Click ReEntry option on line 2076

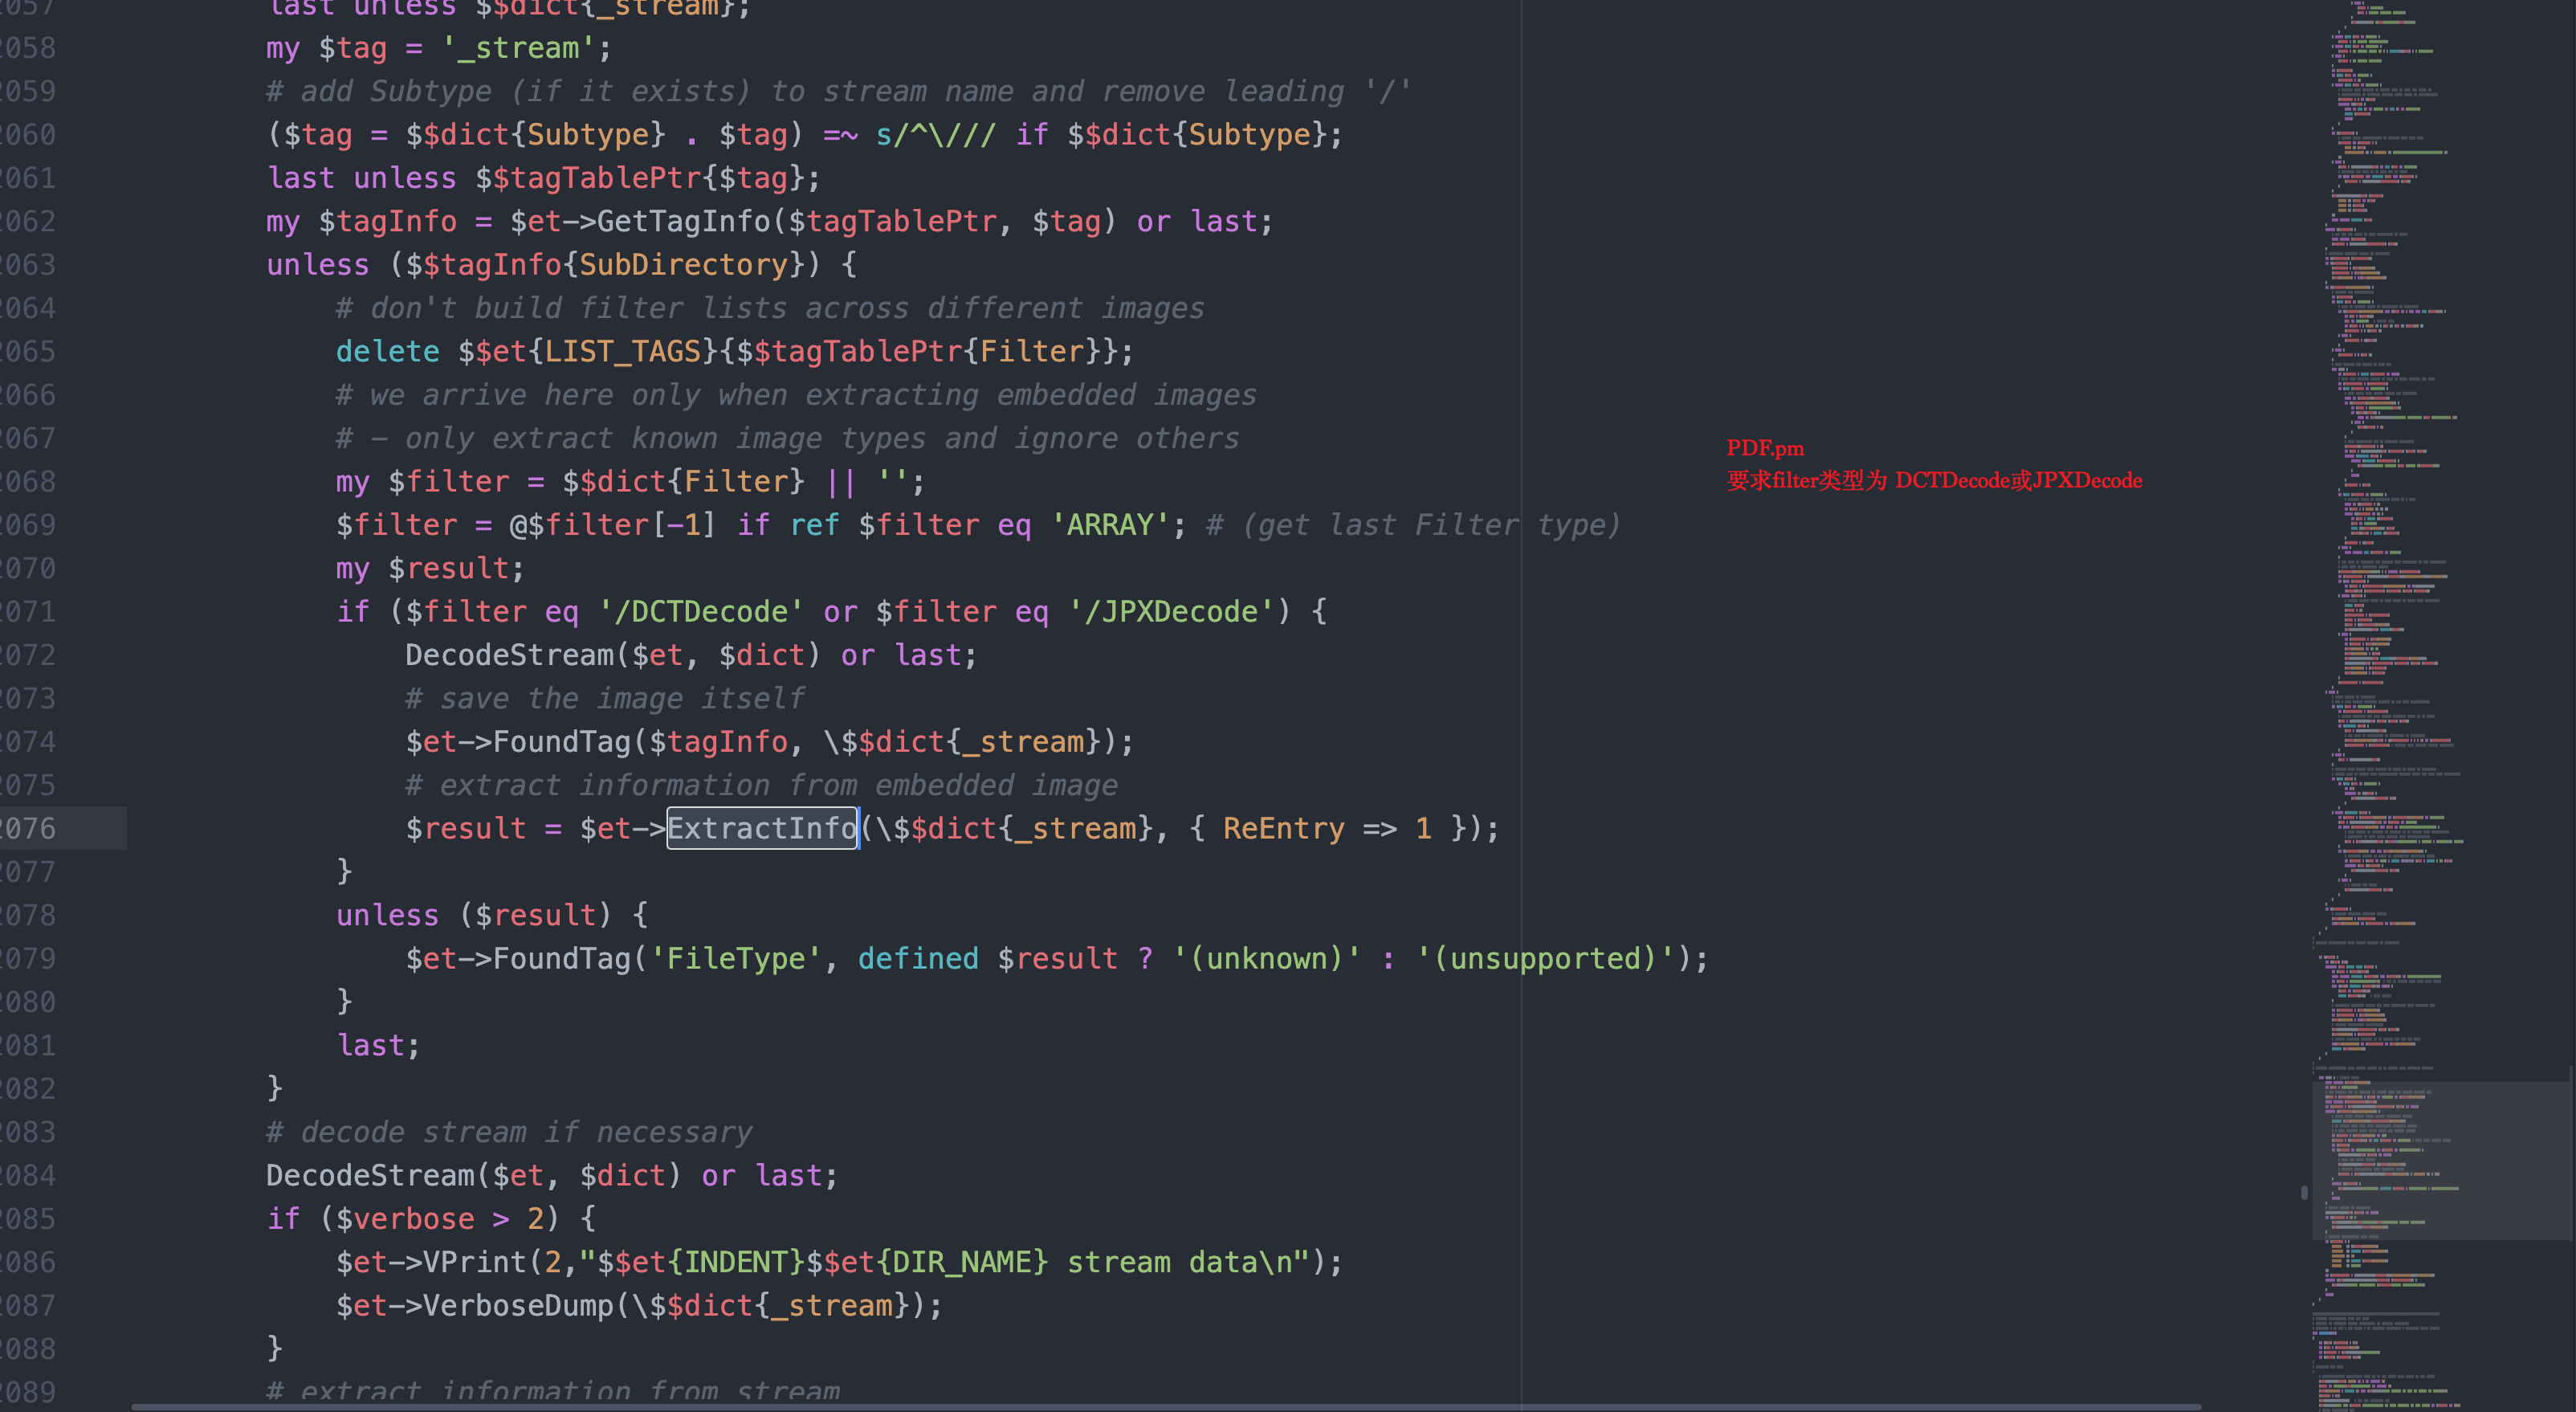tap(1283, 828)
